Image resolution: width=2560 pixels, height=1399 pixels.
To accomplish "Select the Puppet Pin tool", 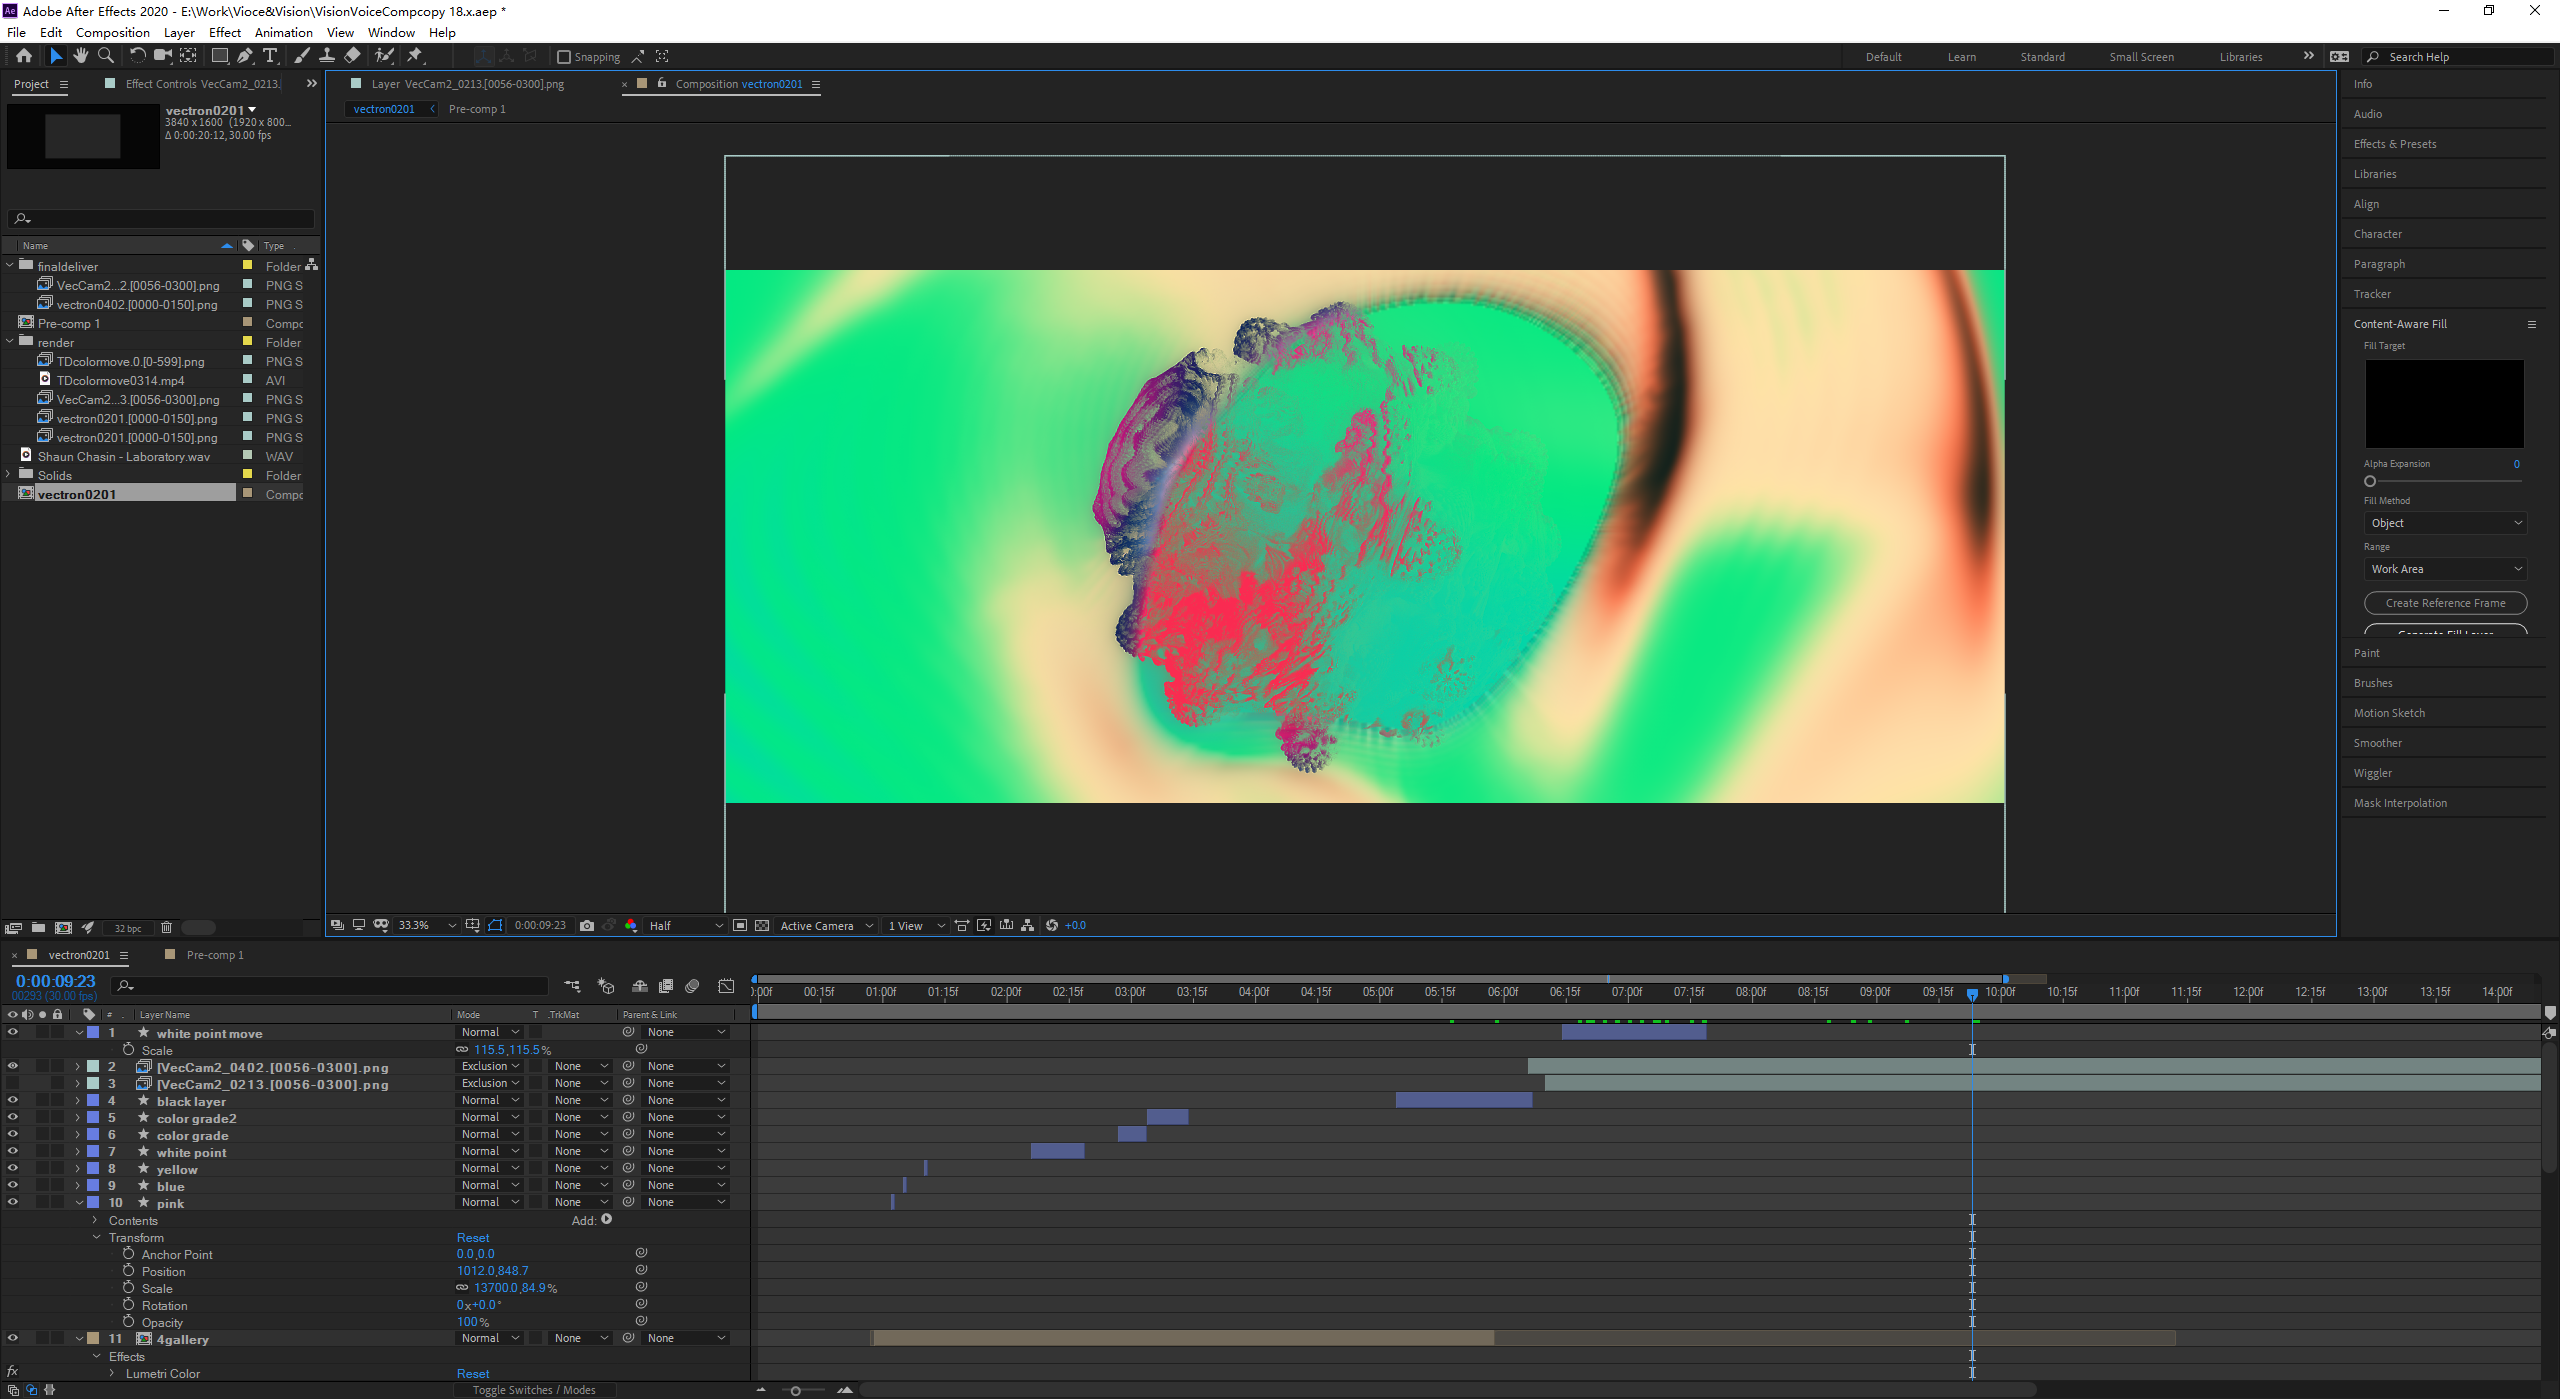I will click(415, 56).
